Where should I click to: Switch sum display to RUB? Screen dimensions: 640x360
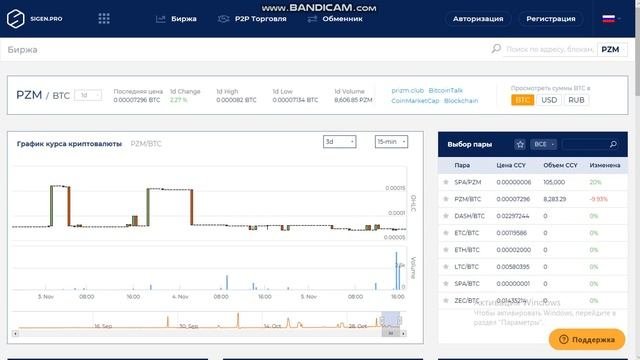(576, 100)
